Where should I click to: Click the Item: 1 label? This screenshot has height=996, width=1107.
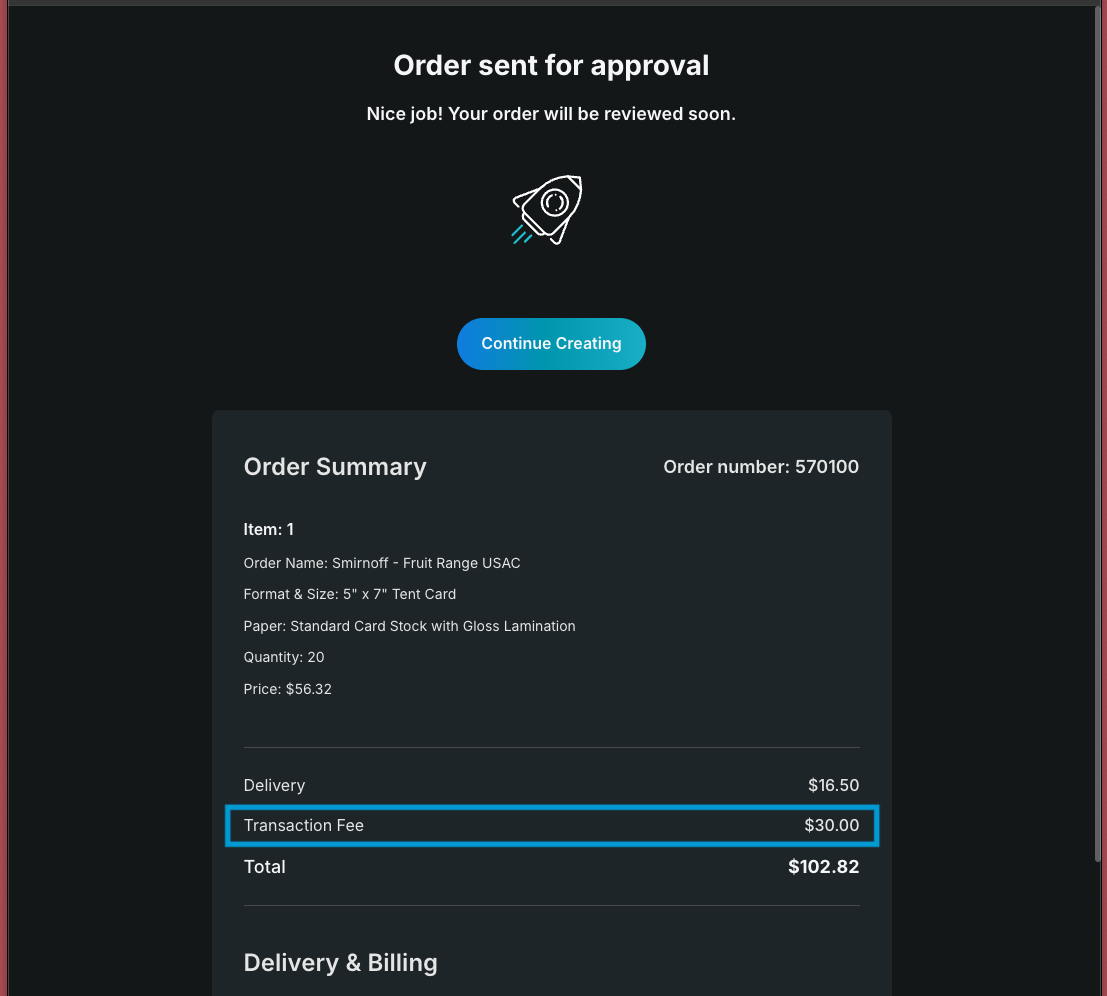click(x=268, y=529)
